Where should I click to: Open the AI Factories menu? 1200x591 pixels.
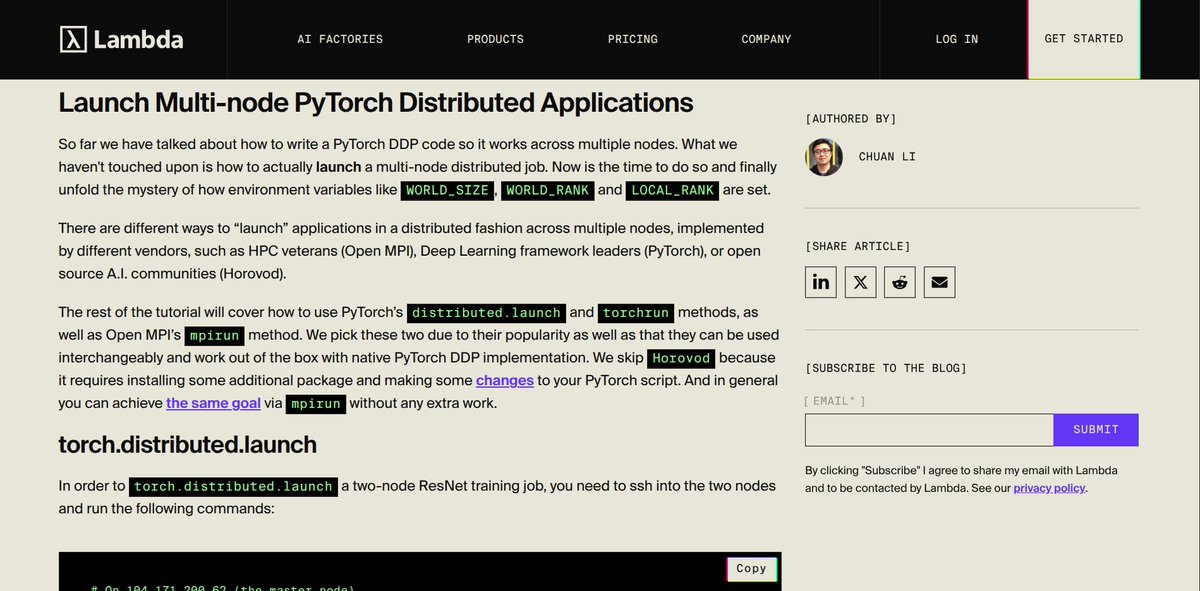(x=340, y=39)
